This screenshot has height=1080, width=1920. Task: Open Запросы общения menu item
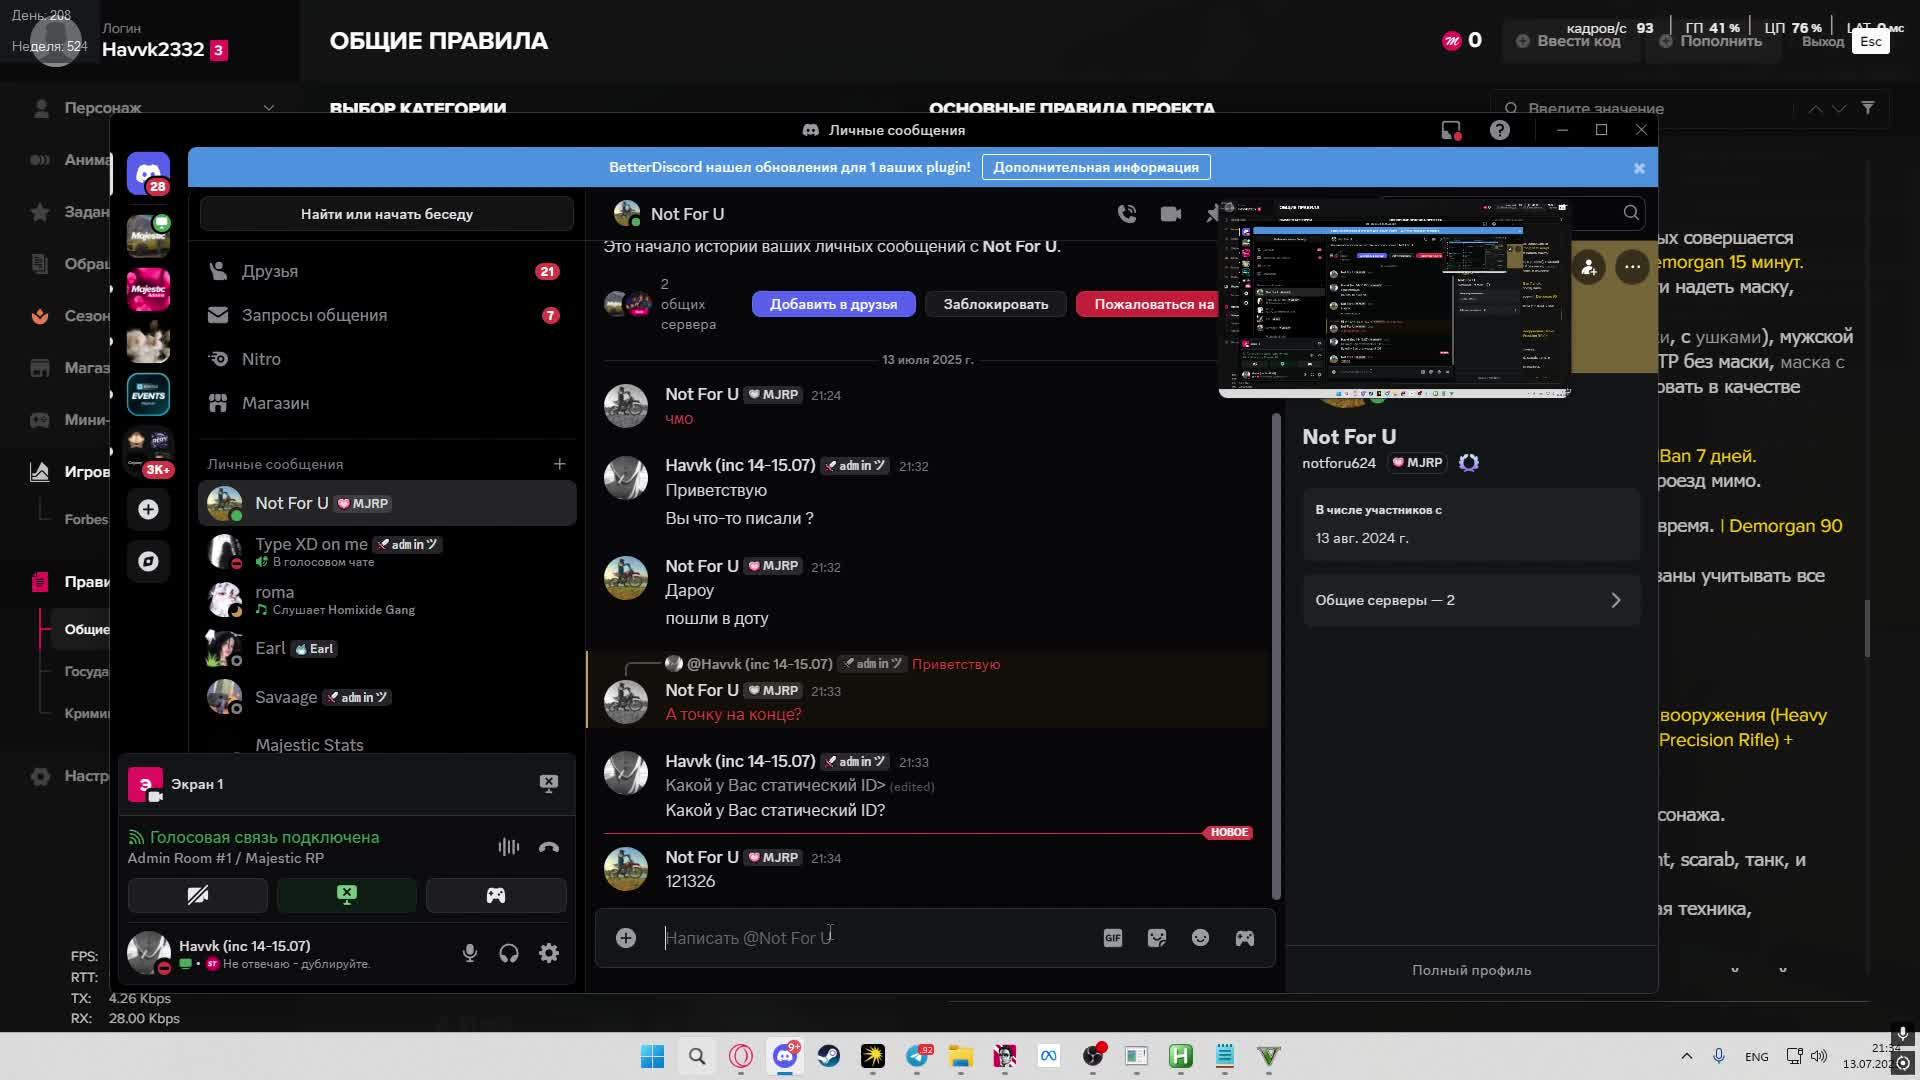[314, 315]
